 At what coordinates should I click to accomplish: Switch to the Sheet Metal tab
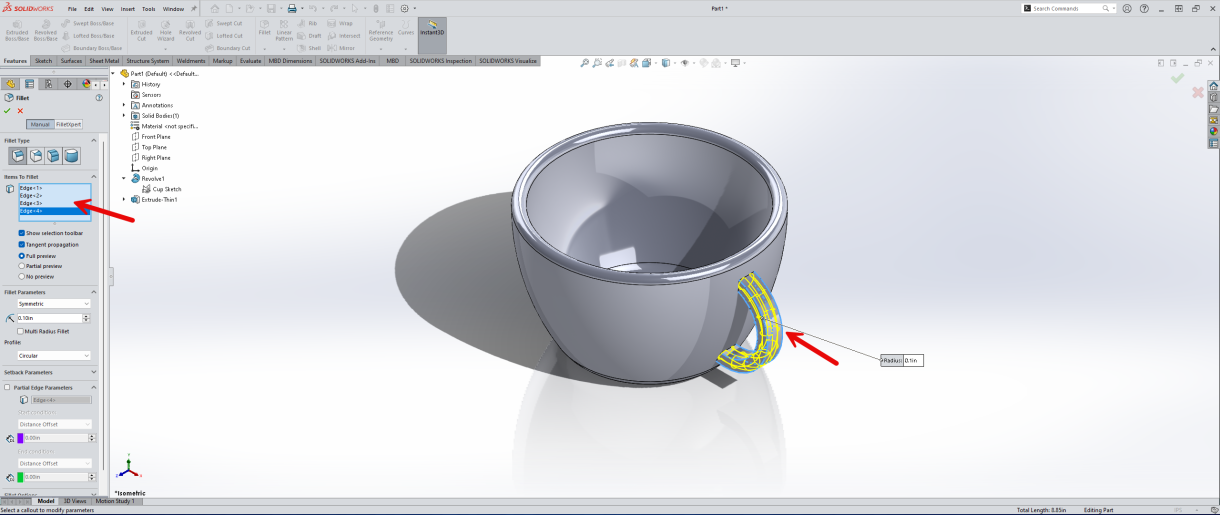click(104, 60)
